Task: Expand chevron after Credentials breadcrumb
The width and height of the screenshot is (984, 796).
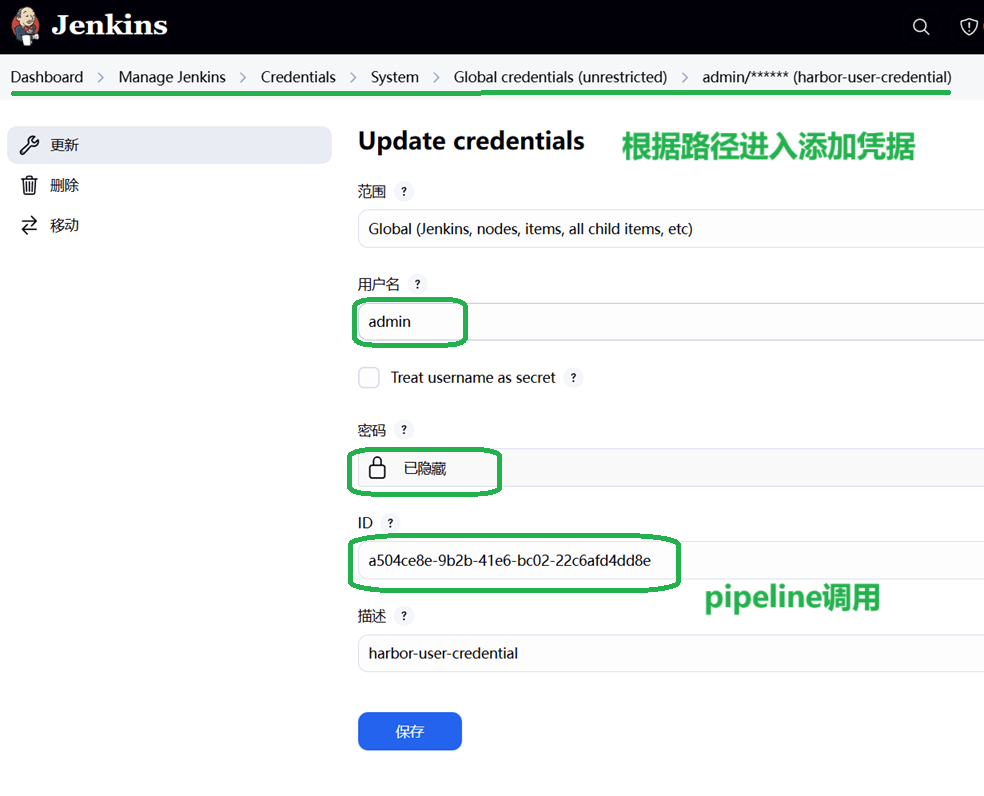Action: tap(353, 77)
